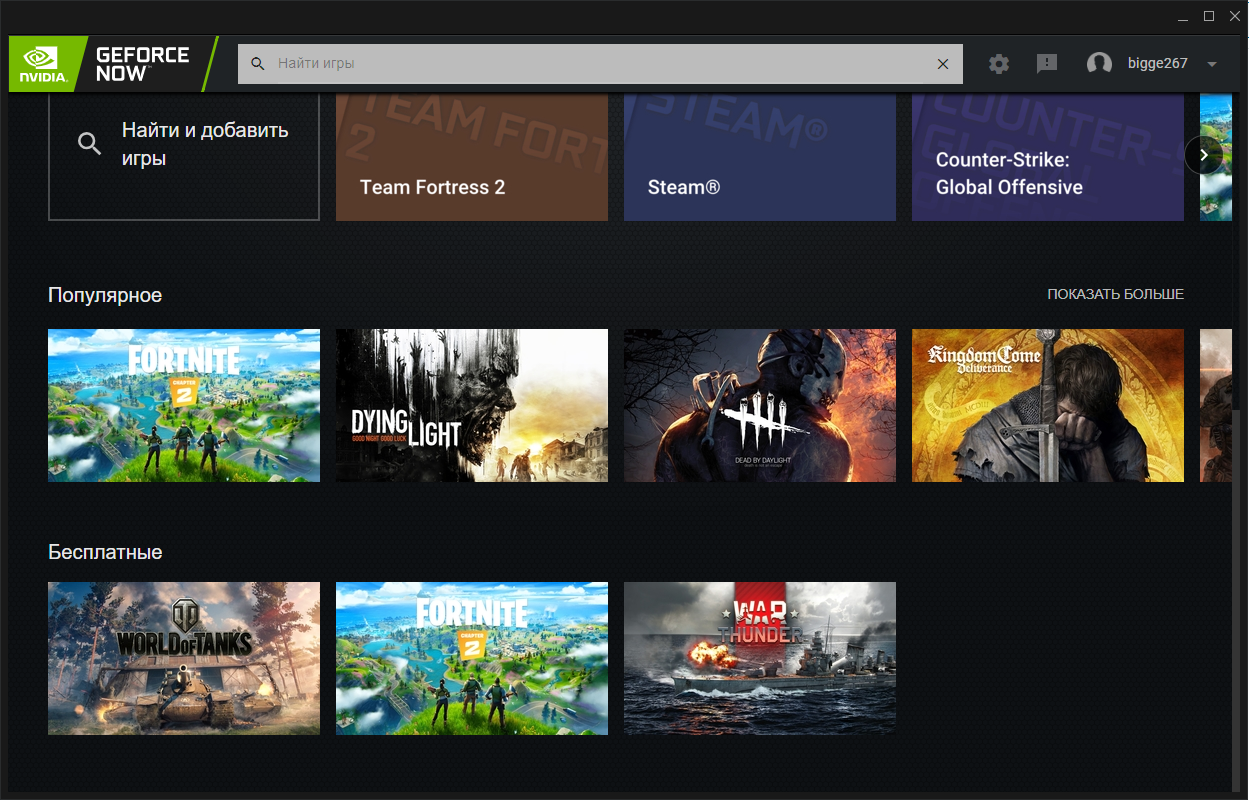Click the bigge267 username

click(1157, 63)
